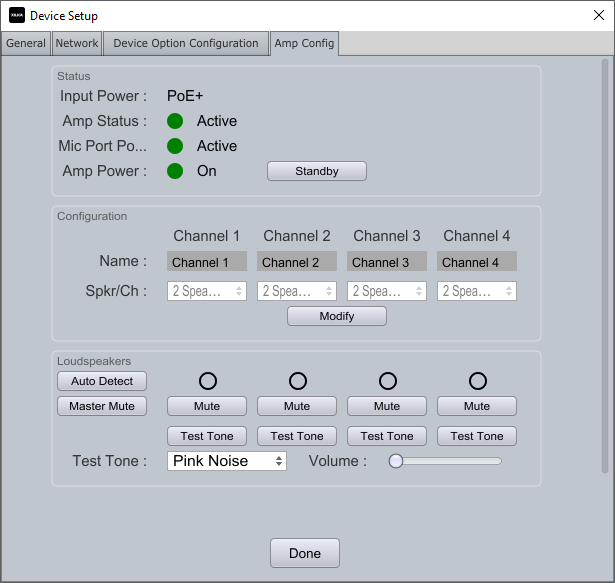Viewport: 615px width, 583px height.
Task: Switch to the General tab
Action: pos(26,44)
